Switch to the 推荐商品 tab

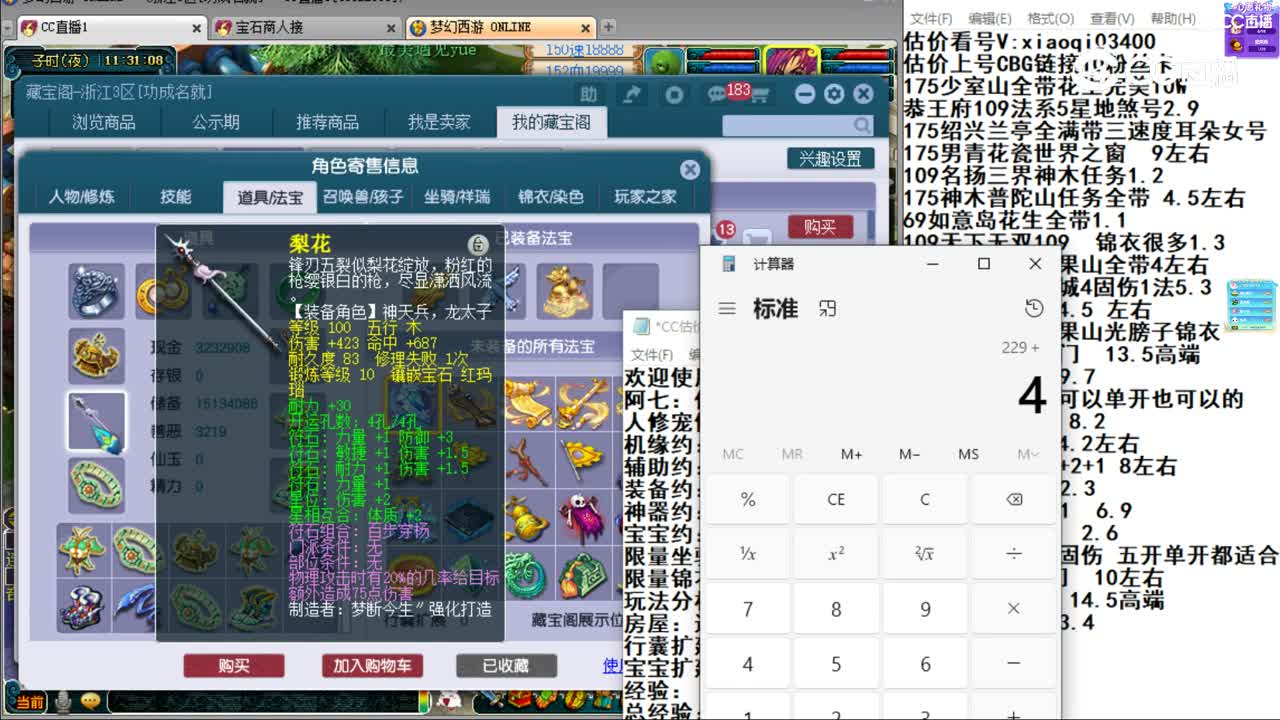[x=327, y=122]
